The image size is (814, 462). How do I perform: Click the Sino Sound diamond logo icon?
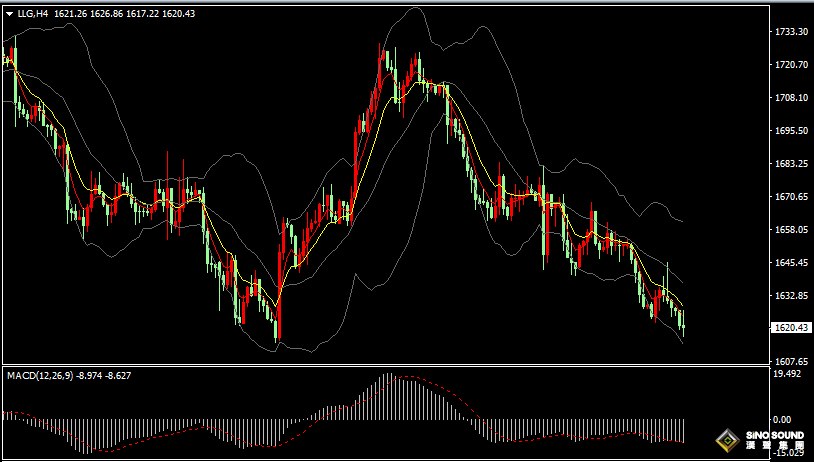(x=726, y=440)
